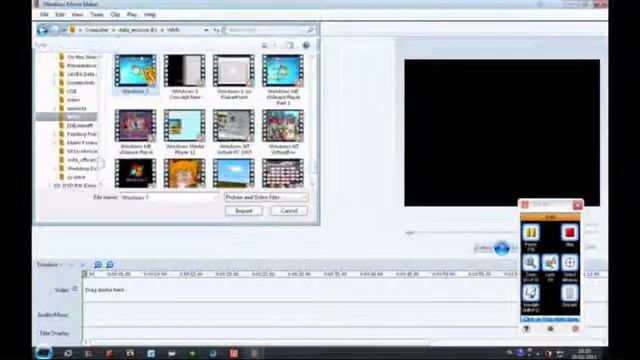
Task: Open the View menu
Action: 77,15
